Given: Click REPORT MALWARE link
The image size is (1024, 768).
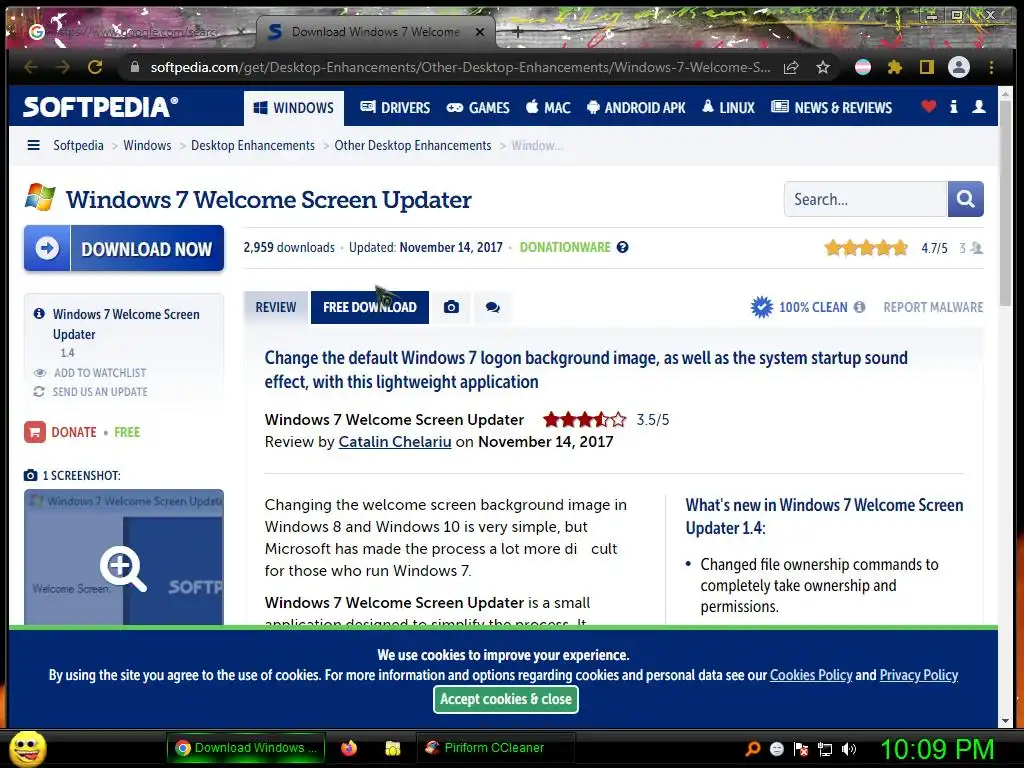Looking at the screenshot, I should tap(933, 307).
